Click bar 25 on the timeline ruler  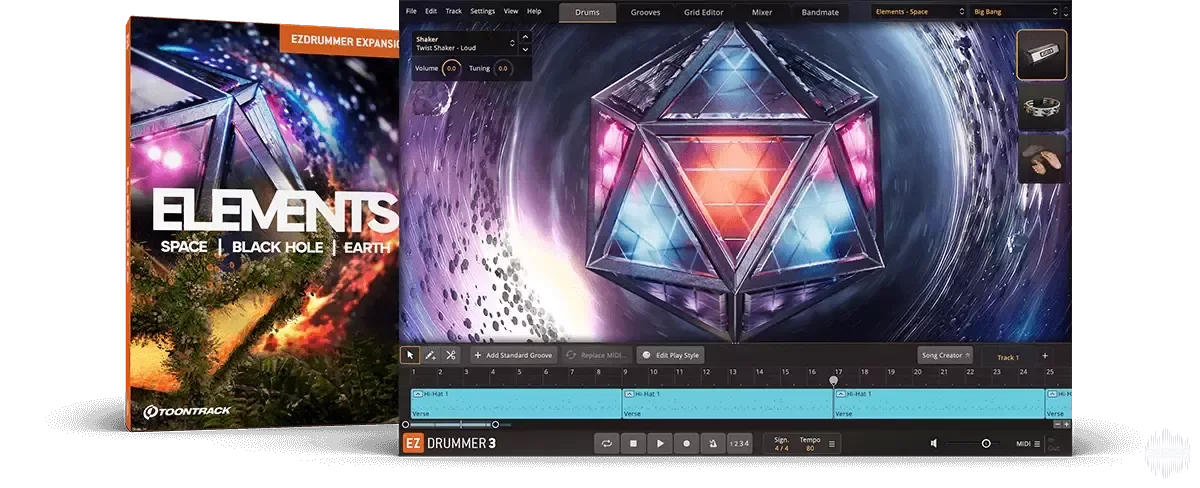tap(1050, 372)
